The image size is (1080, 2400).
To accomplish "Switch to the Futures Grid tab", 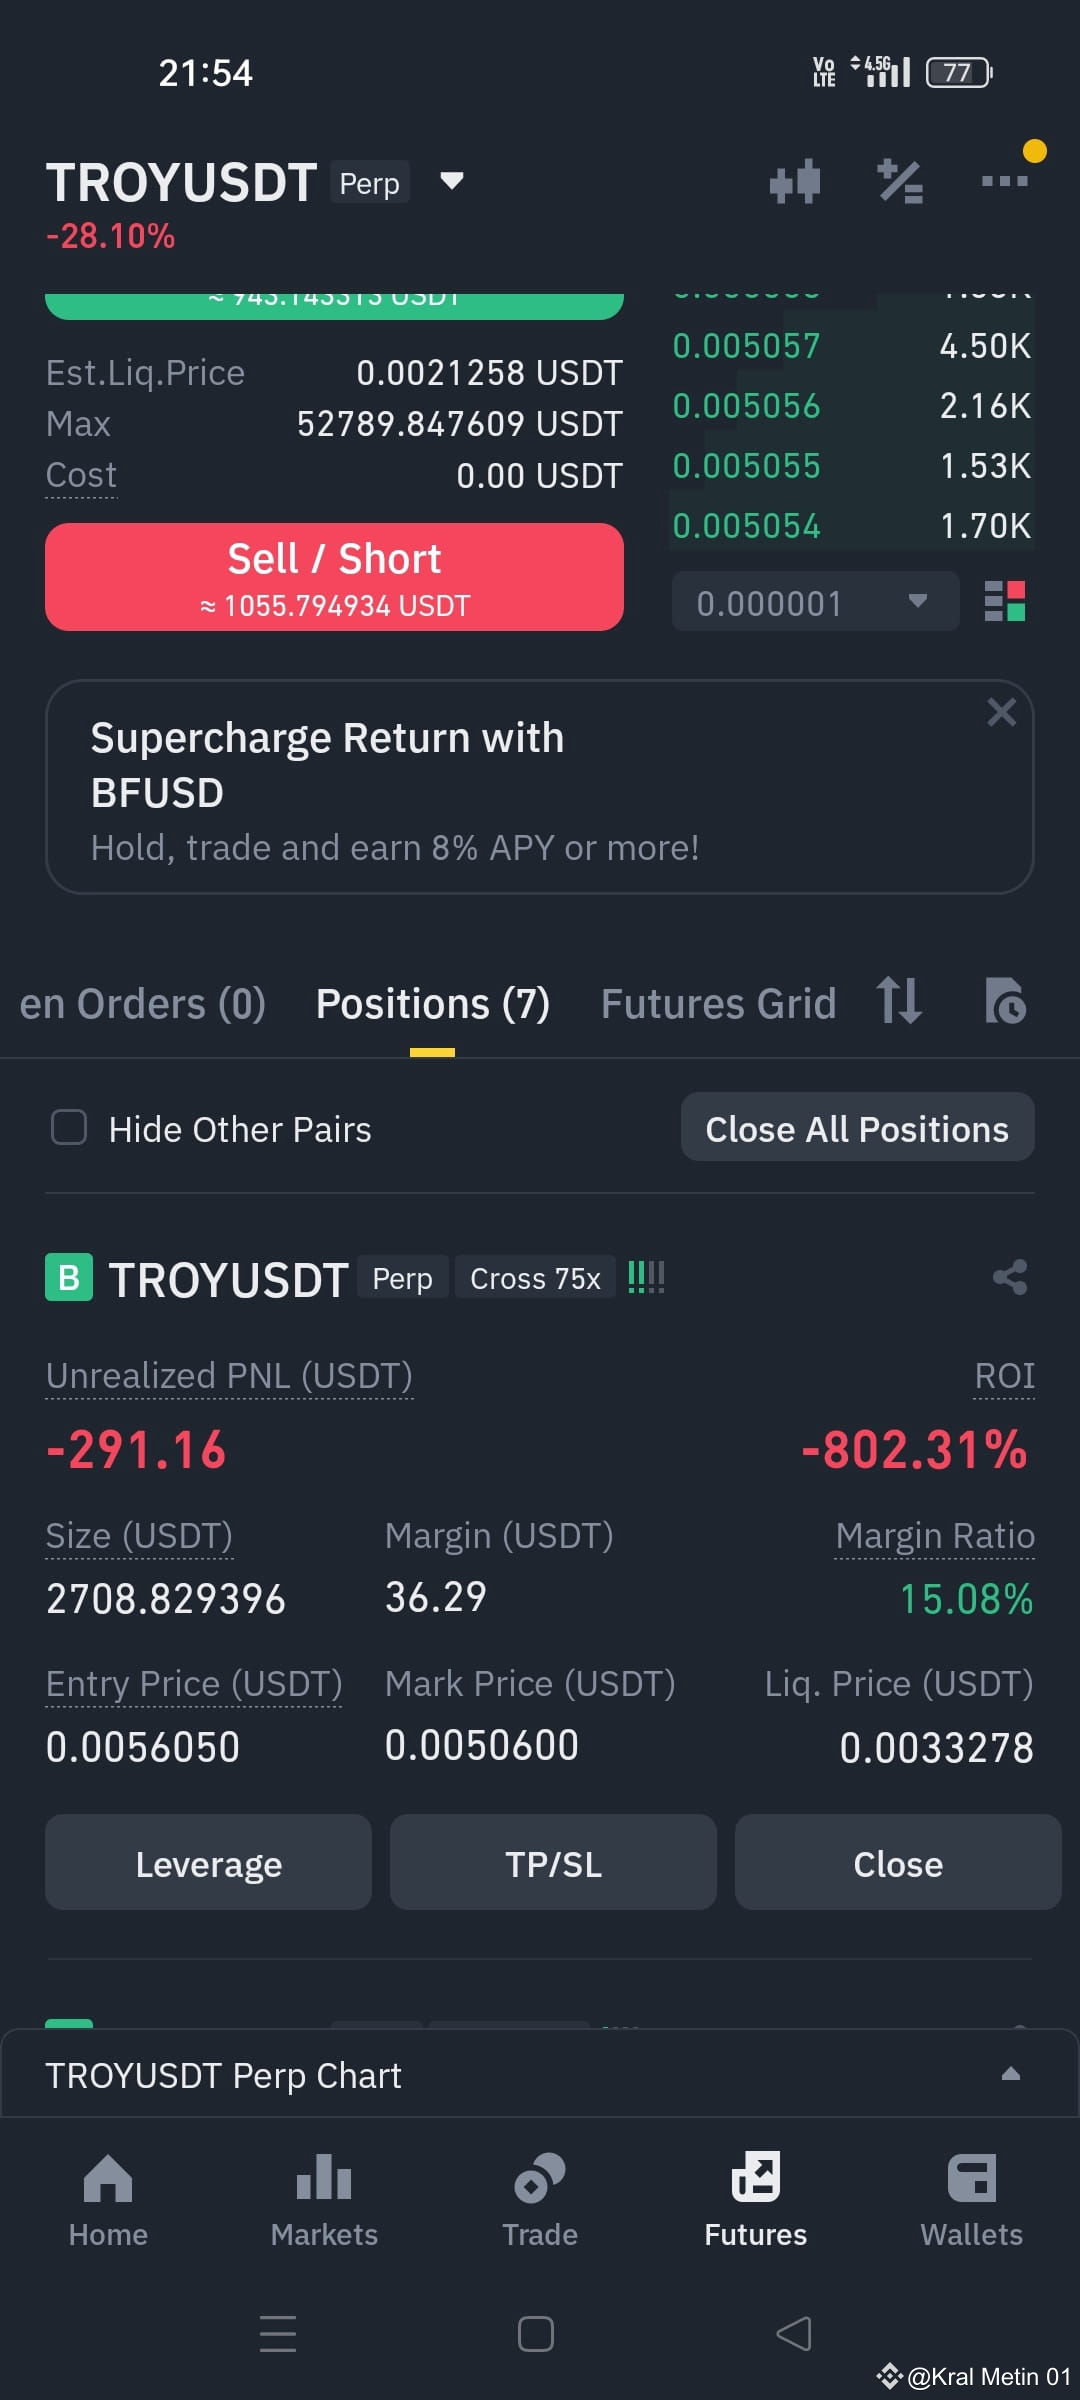I will pos(718,1004).
